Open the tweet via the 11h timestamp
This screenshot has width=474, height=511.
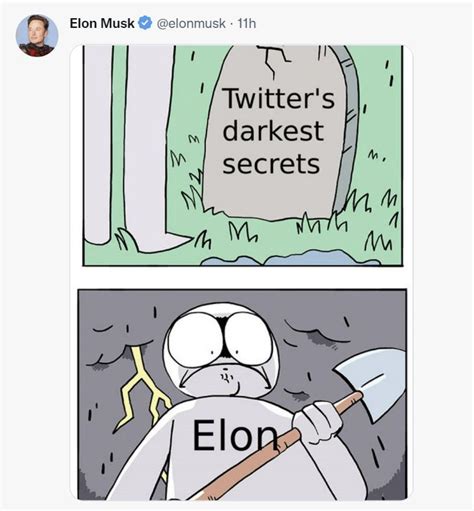click(x=246, y=24)
